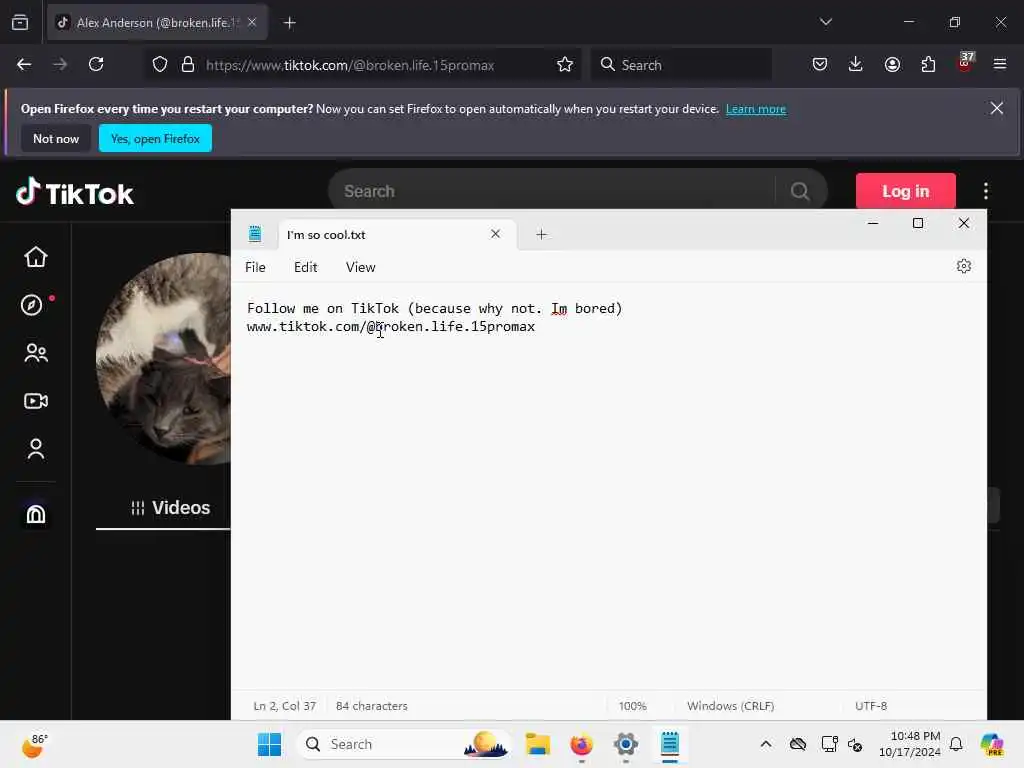Click the taskbar Search box
This screenshot has width=1024, height=768.
pyautogui.click(x=403, y=744)
